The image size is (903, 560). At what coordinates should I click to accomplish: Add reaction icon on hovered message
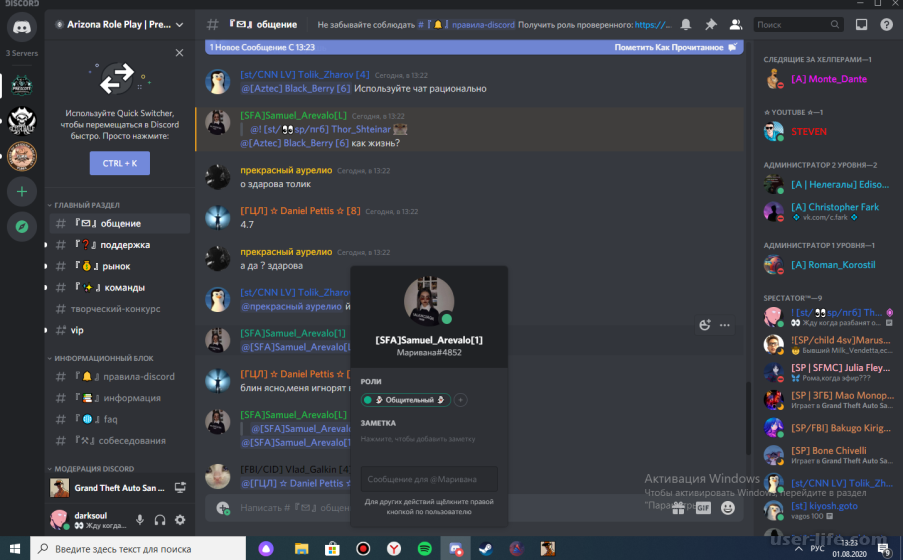click(704, 325)
